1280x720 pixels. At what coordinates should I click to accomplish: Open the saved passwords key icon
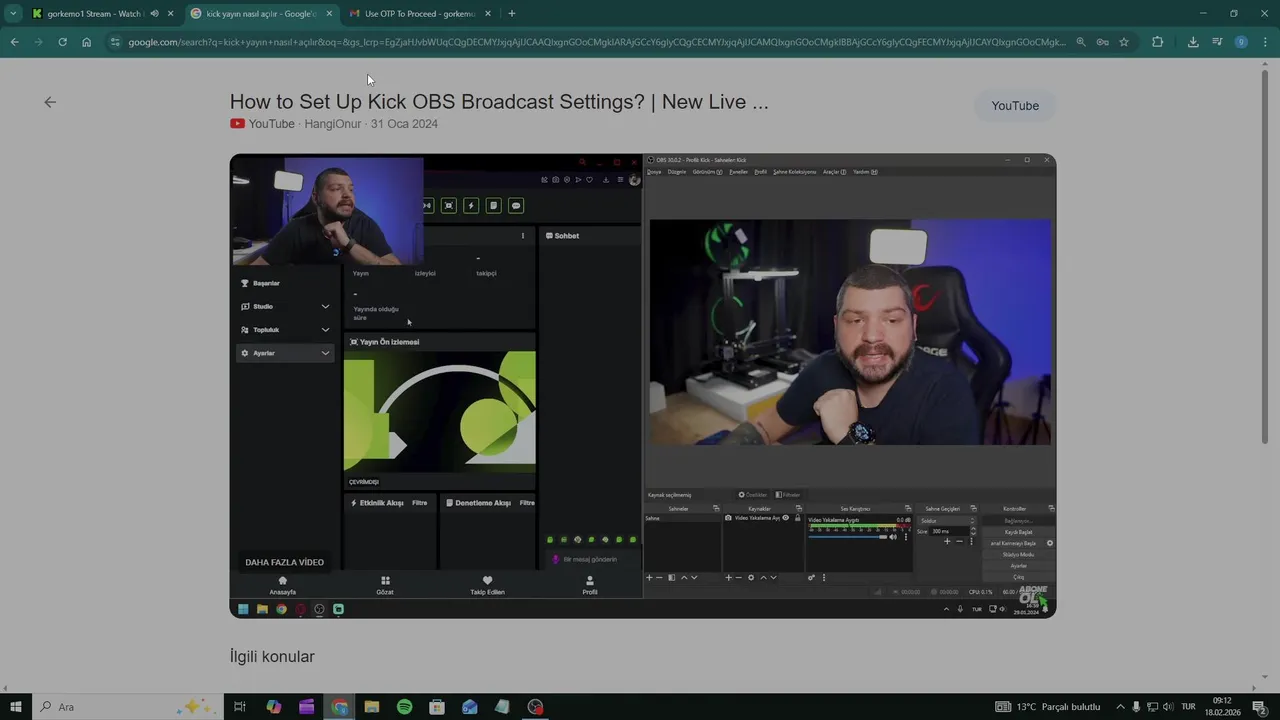pyautogui.click(x=1102, y=42)
